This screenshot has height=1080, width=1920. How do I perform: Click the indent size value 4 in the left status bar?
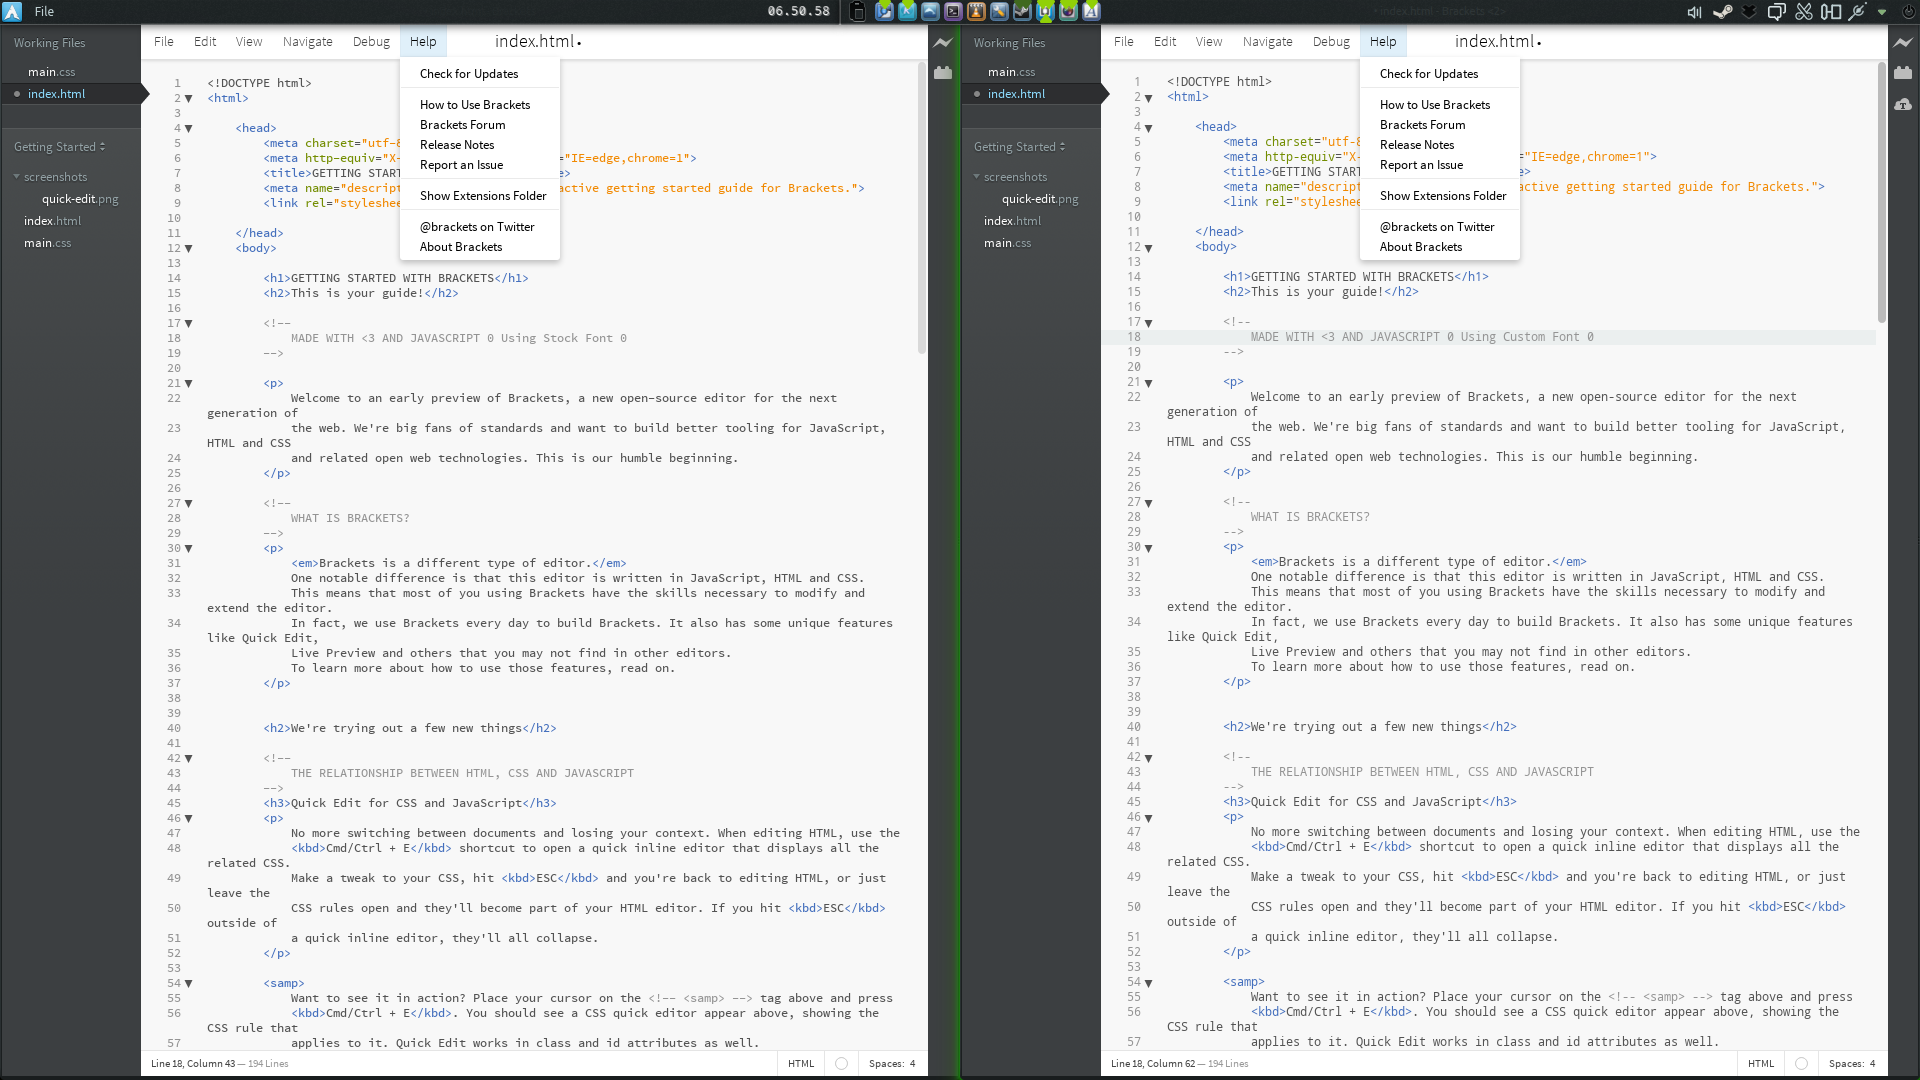(x=912, y=1064)
